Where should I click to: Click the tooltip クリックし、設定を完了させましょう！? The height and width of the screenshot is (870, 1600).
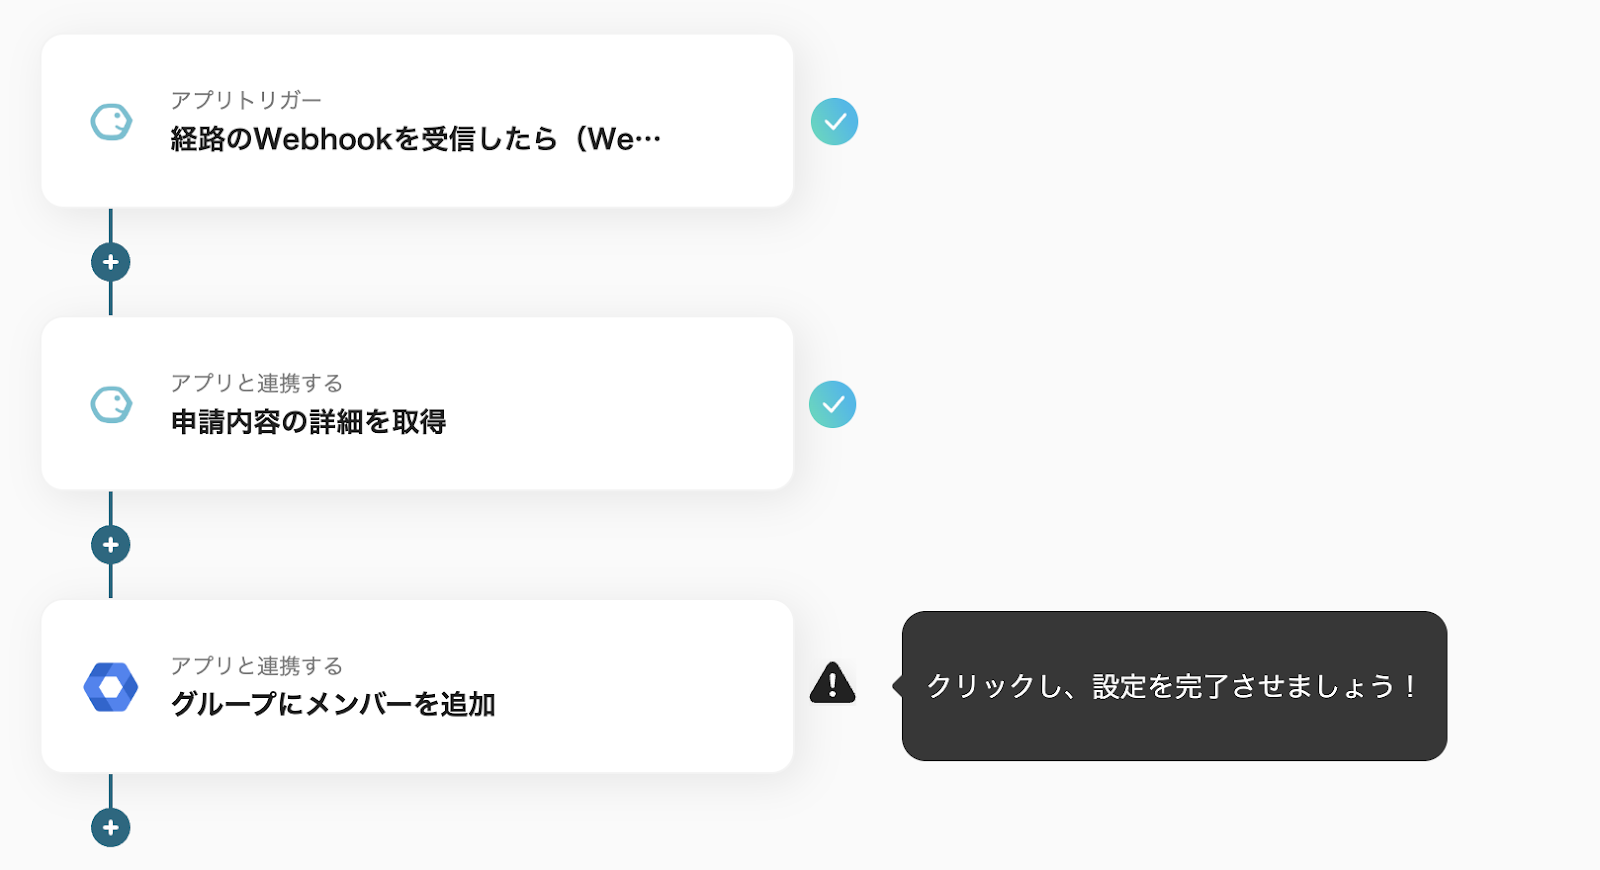pyautogui.click(x=1174, y=686)
